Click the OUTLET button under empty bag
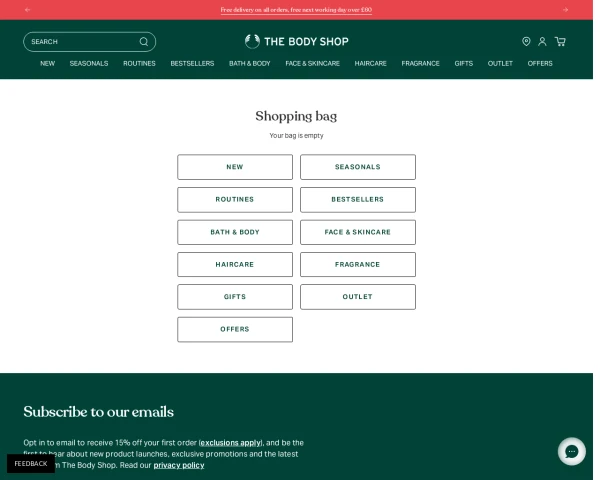Screen dimensions: 600x480 pos(358,297)
